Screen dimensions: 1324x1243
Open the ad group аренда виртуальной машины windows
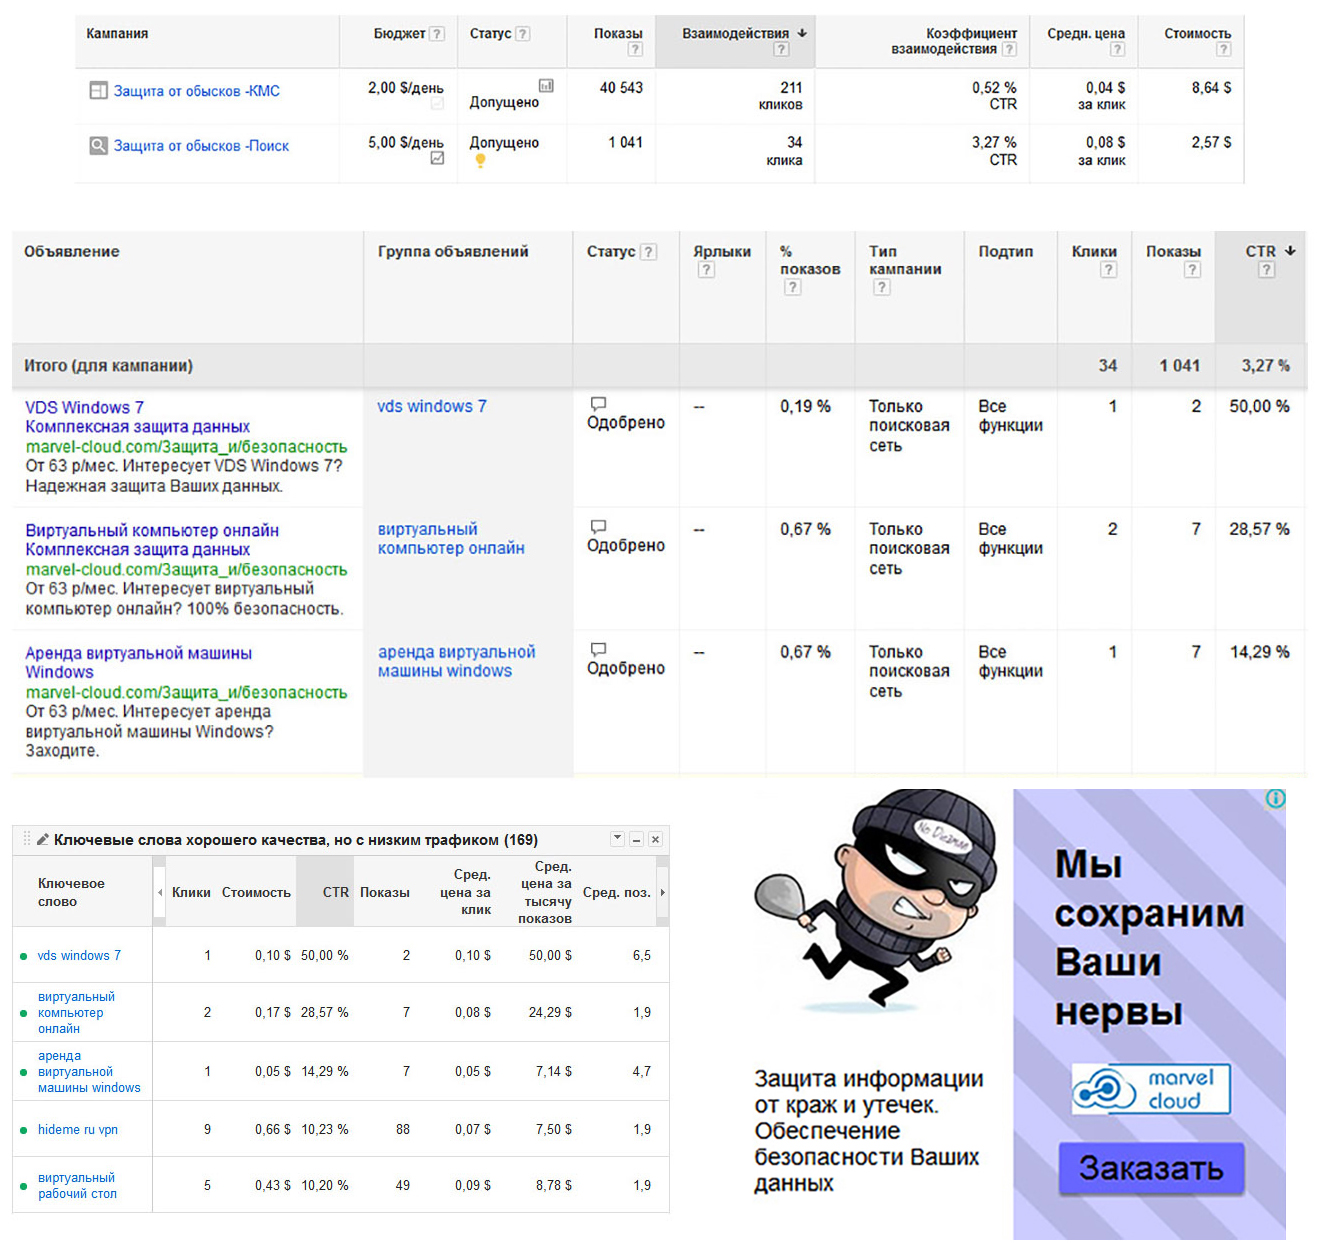coord(456,662)
